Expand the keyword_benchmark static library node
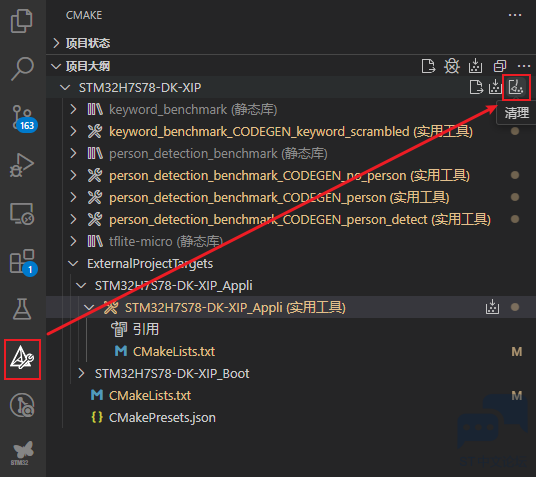 pos(73,109)
